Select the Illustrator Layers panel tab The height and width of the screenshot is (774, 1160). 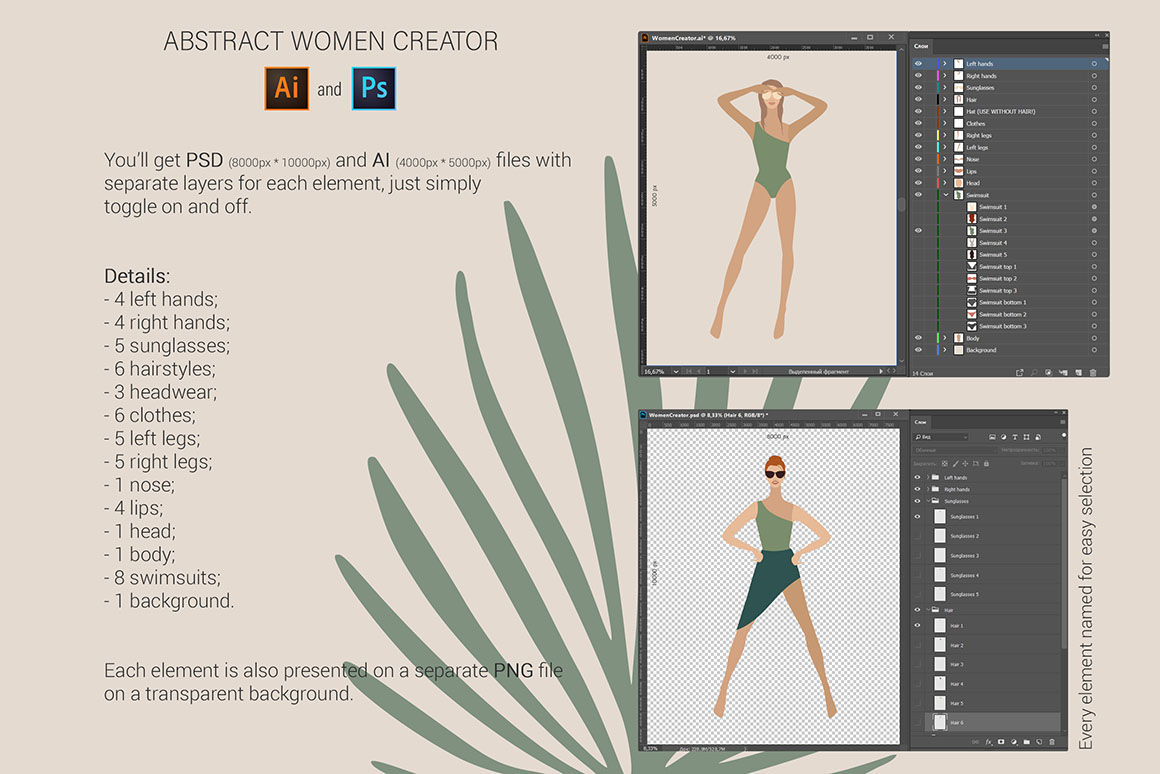coord(921,46)
